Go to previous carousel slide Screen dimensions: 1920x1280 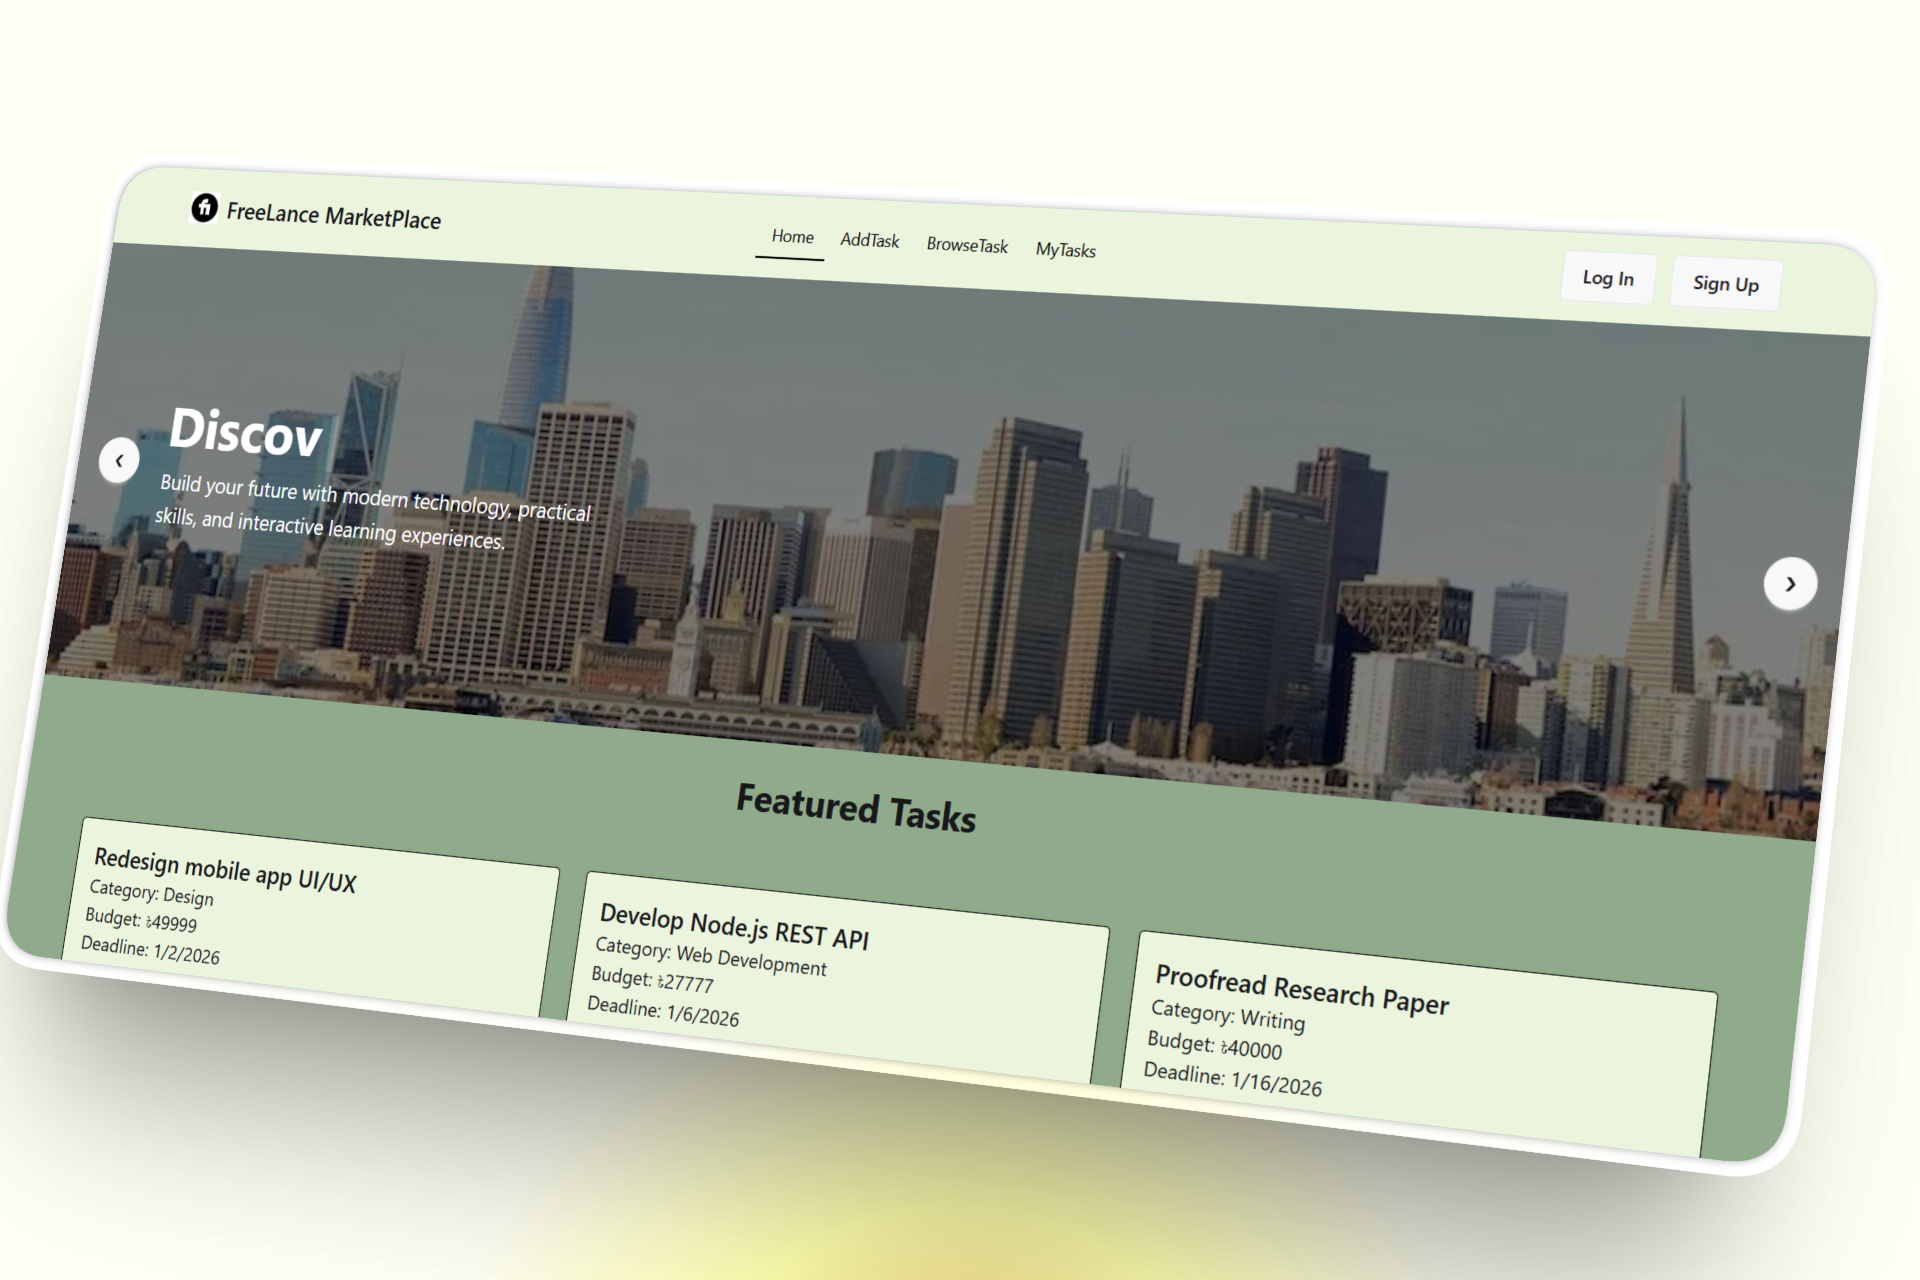(x=119, y=461)
